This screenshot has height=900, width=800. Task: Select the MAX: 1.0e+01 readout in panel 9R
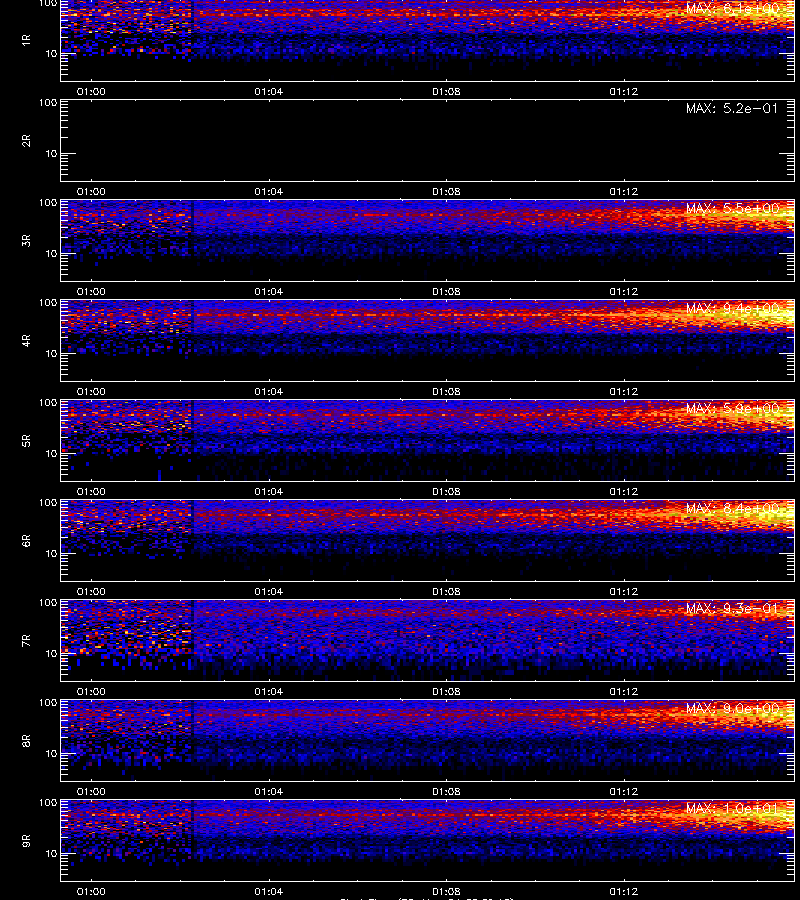[x=732, y=809]
